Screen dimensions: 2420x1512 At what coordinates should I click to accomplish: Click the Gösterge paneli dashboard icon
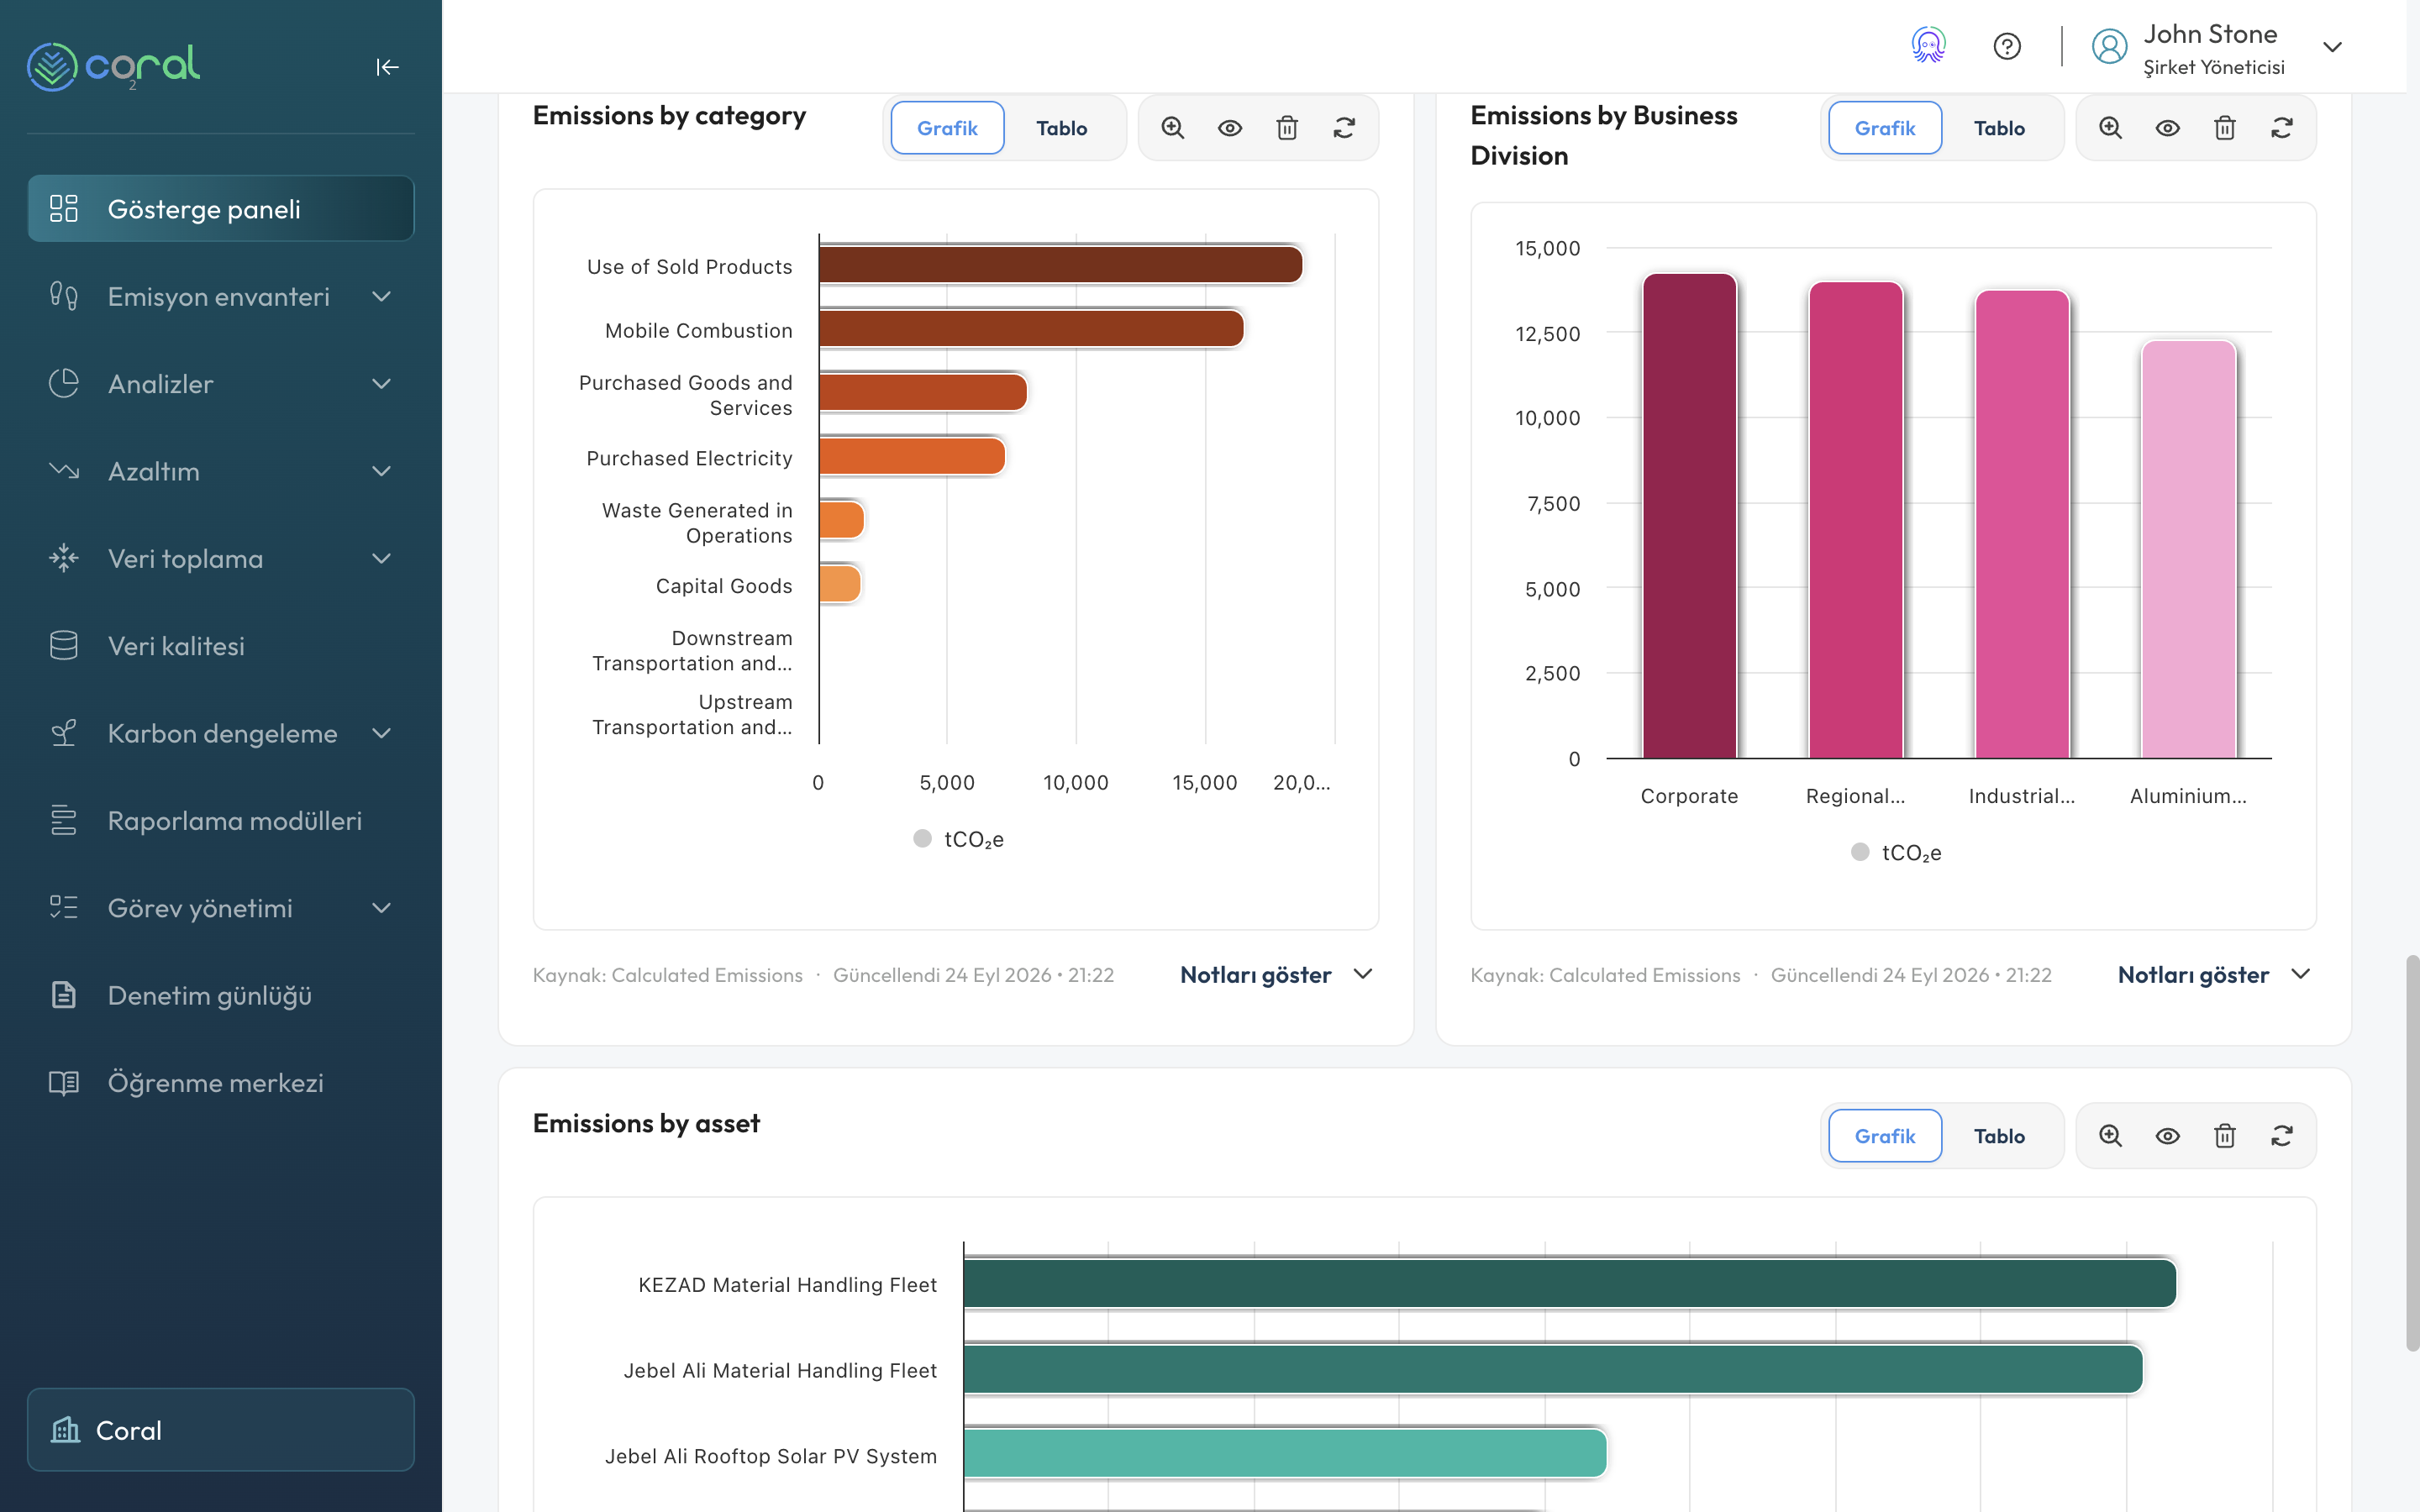coord(64,208)
